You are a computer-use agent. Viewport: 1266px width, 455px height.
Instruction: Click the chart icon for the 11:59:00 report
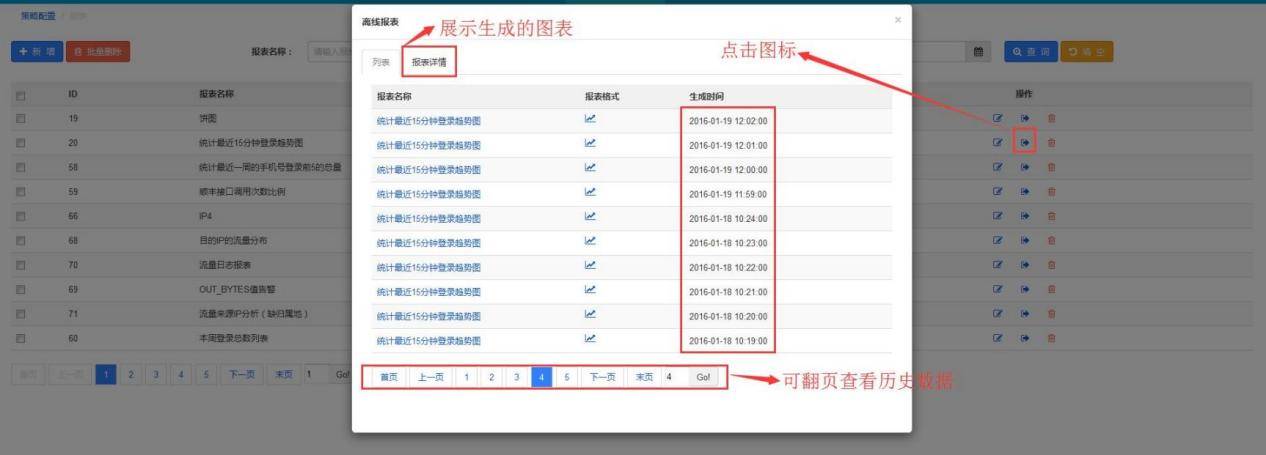pyautogui.click(x=590, y=192)
